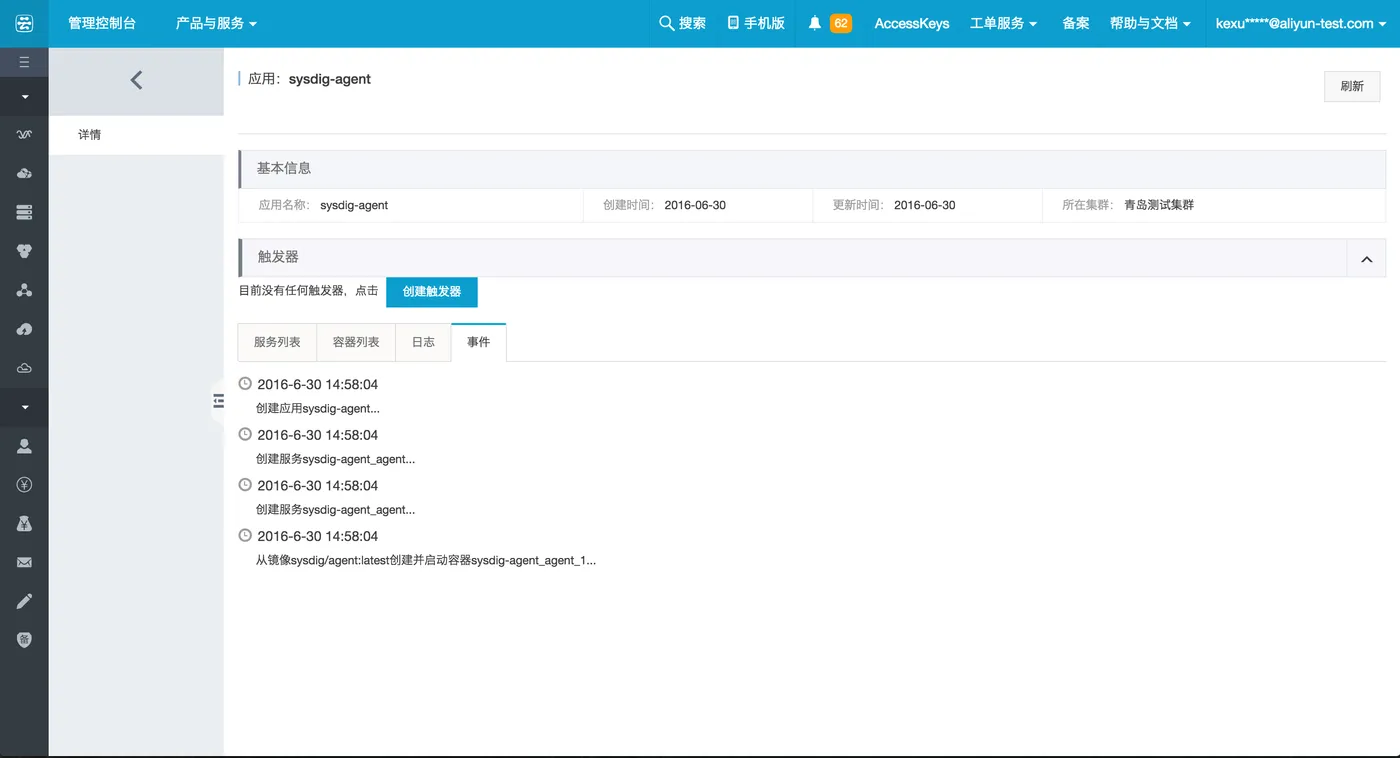1400x758 pixels.
Task: Click the notification bell icon
Action: tap(815, 23)
